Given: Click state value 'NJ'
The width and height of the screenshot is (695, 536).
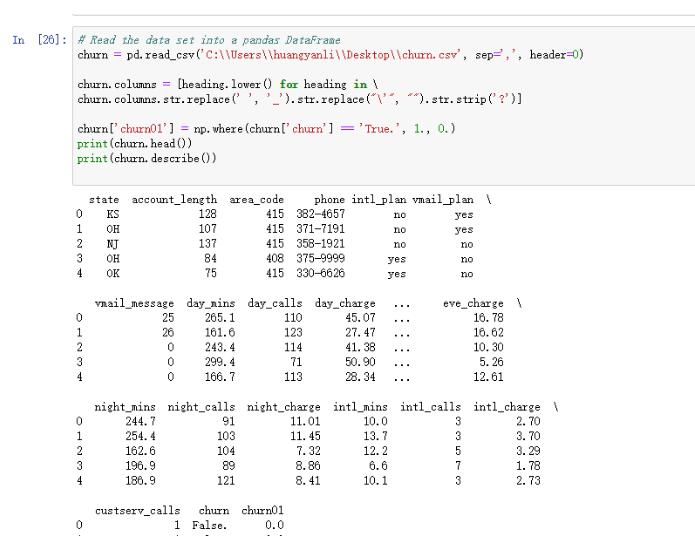Looking at the screenshot, I should [x=113, y=244].
